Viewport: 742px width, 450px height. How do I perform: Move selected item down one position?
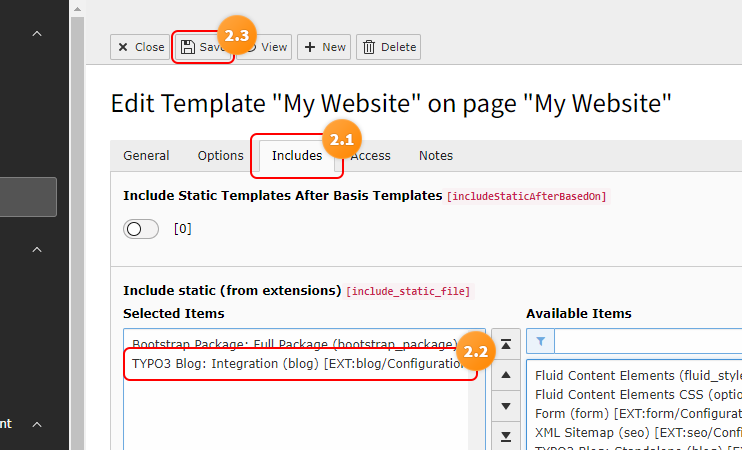(x=506, y=406)
